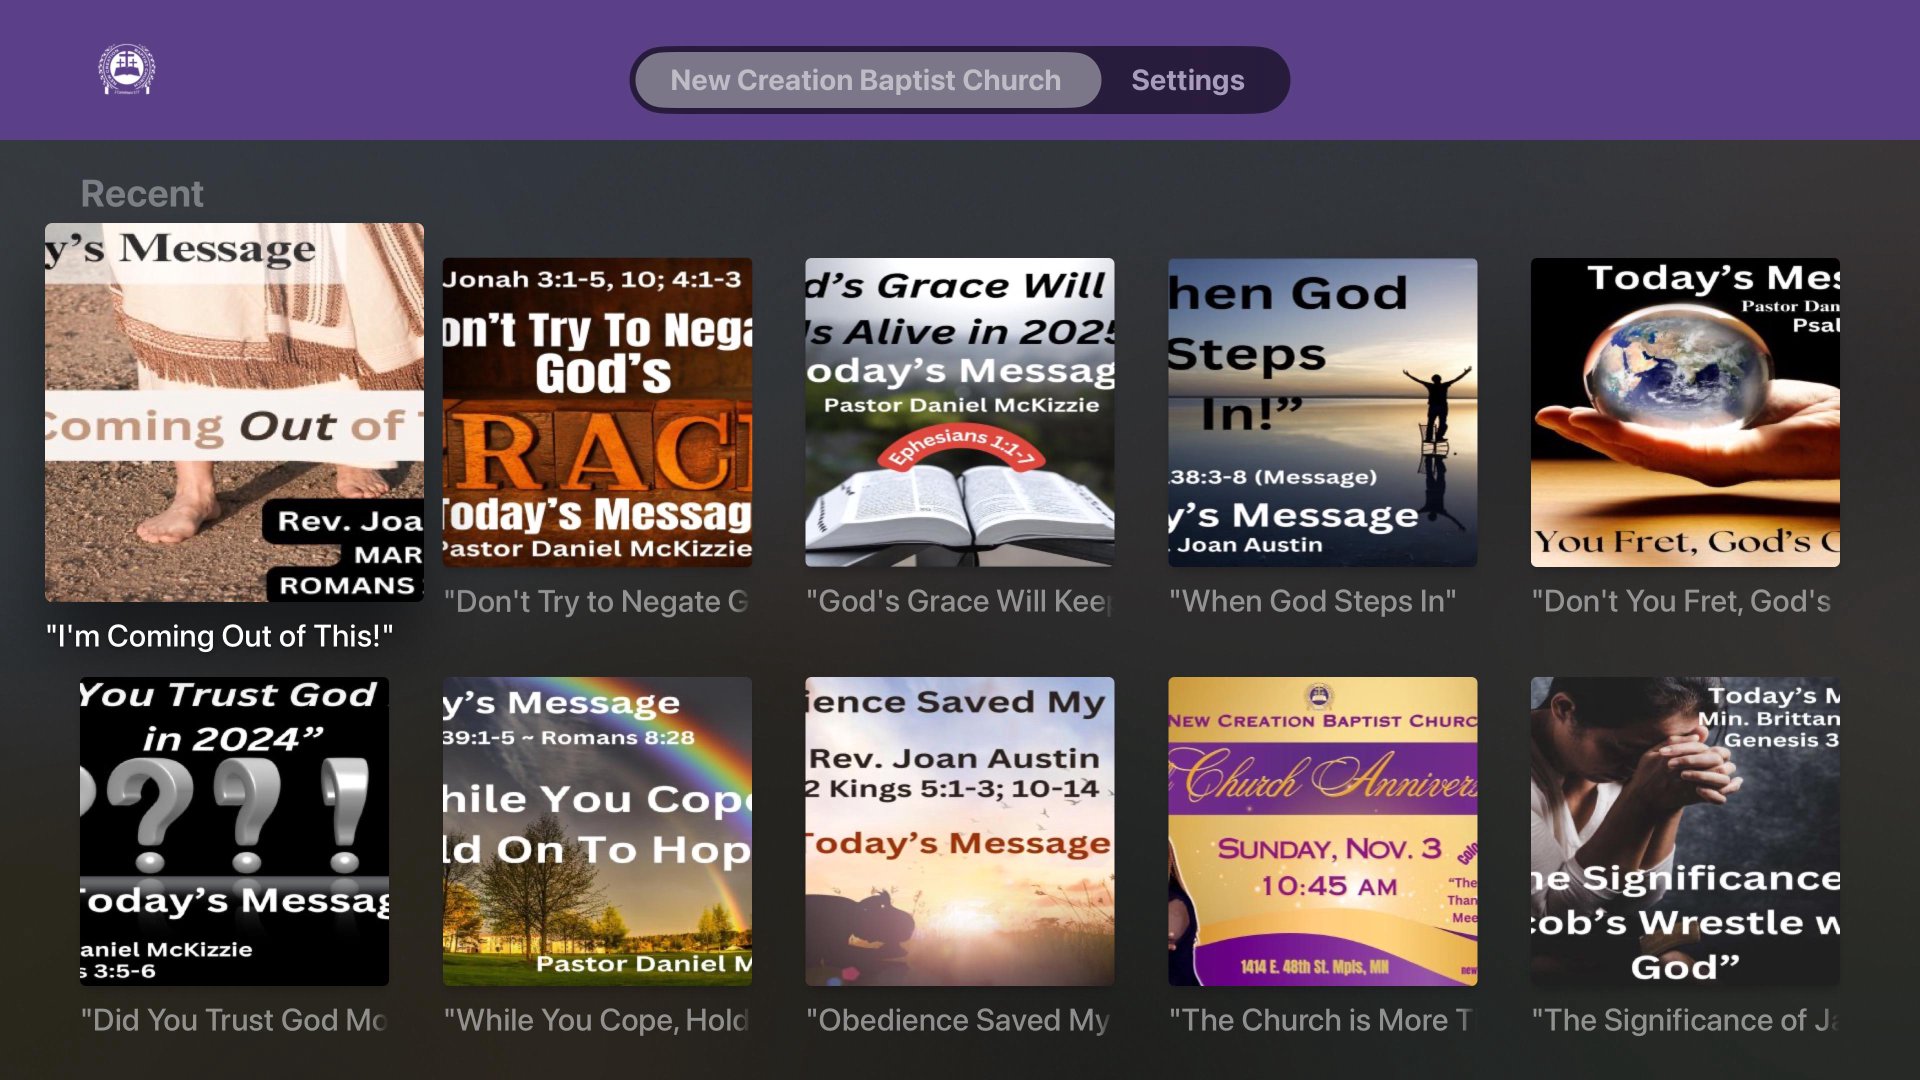Viewport: 1920px width, 1080px height.
Task: Click the "While You Cope, Hold" caption
Action: coord(596,1020)
